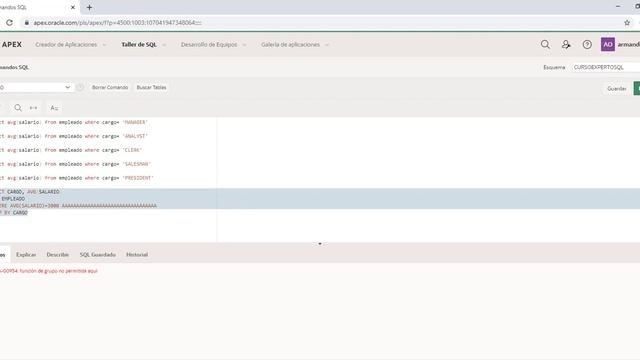Click Guardar button
640x360 pixels.
pos(617,89)
